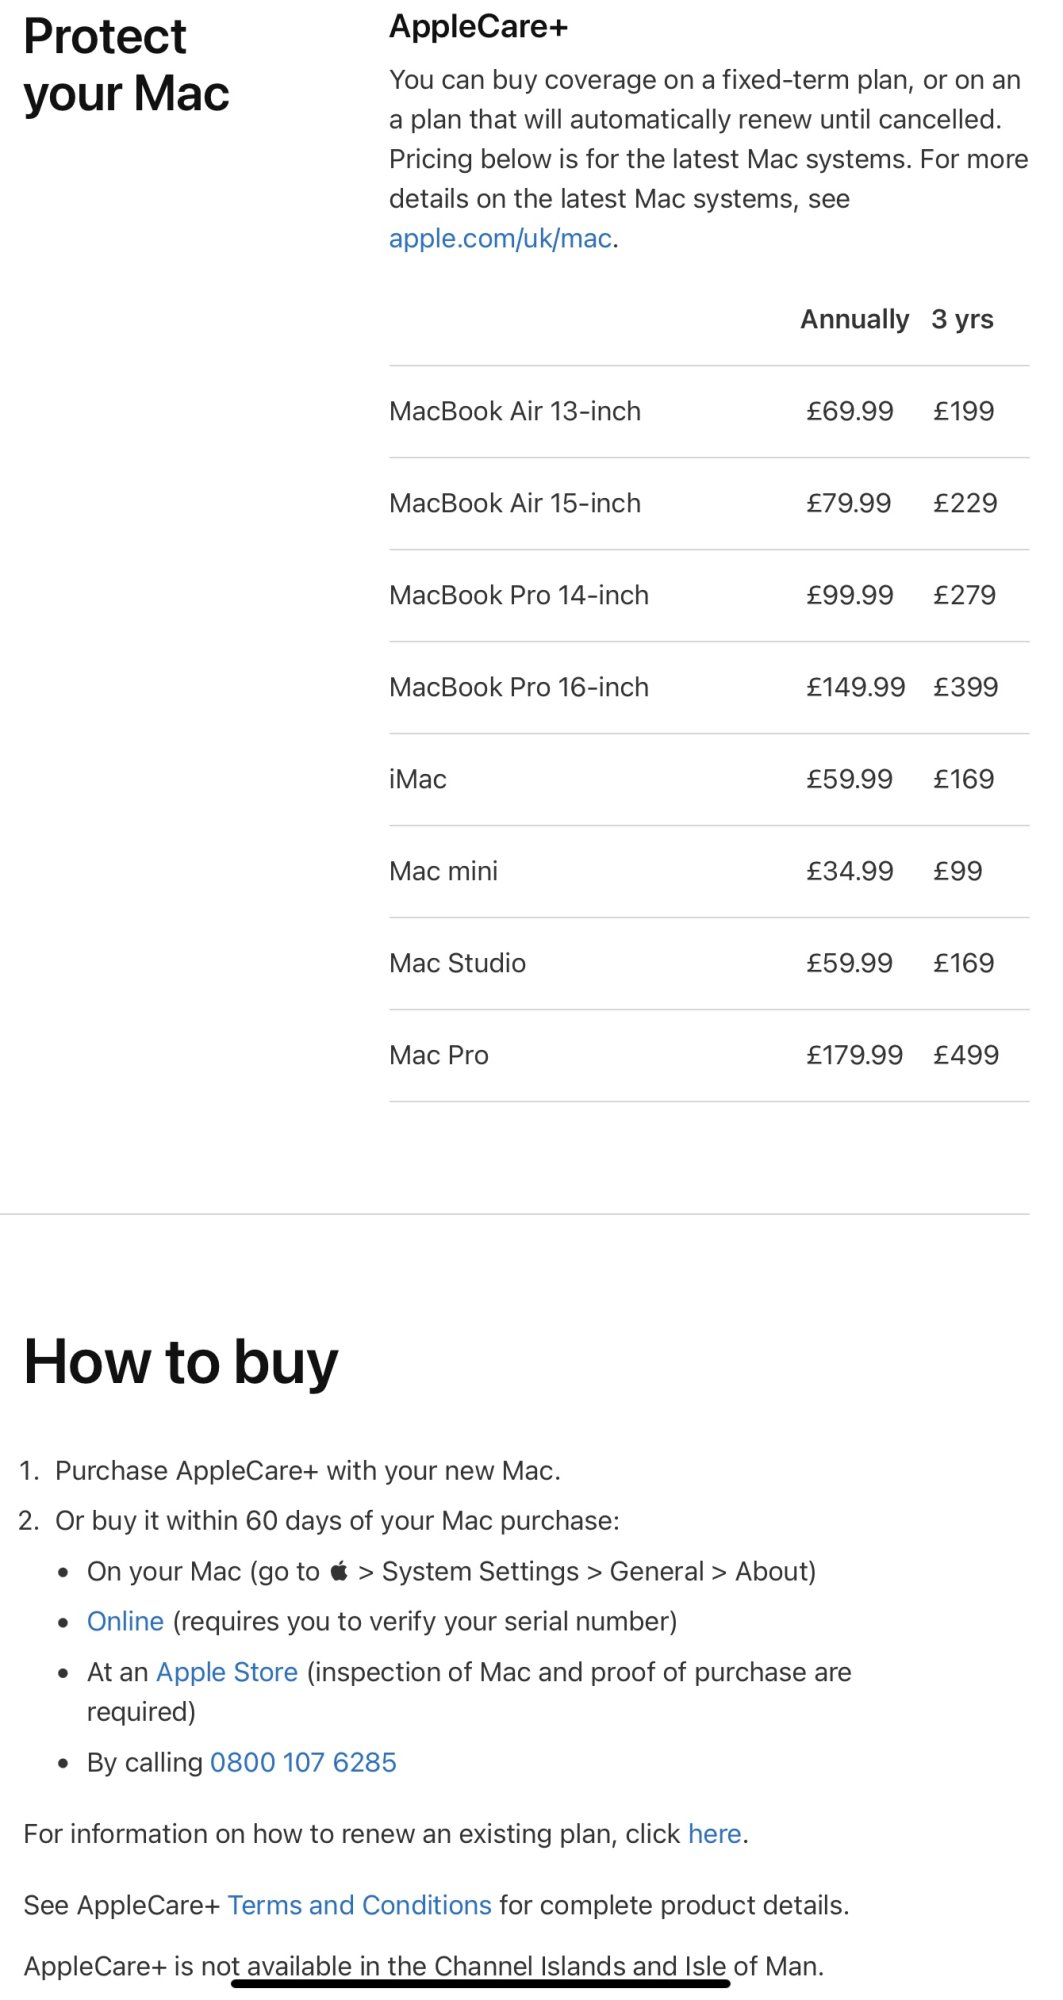Open the Apple Store link
Screen dimensions: 1063x2000
pyautogui.click(x=227, y=1672)
